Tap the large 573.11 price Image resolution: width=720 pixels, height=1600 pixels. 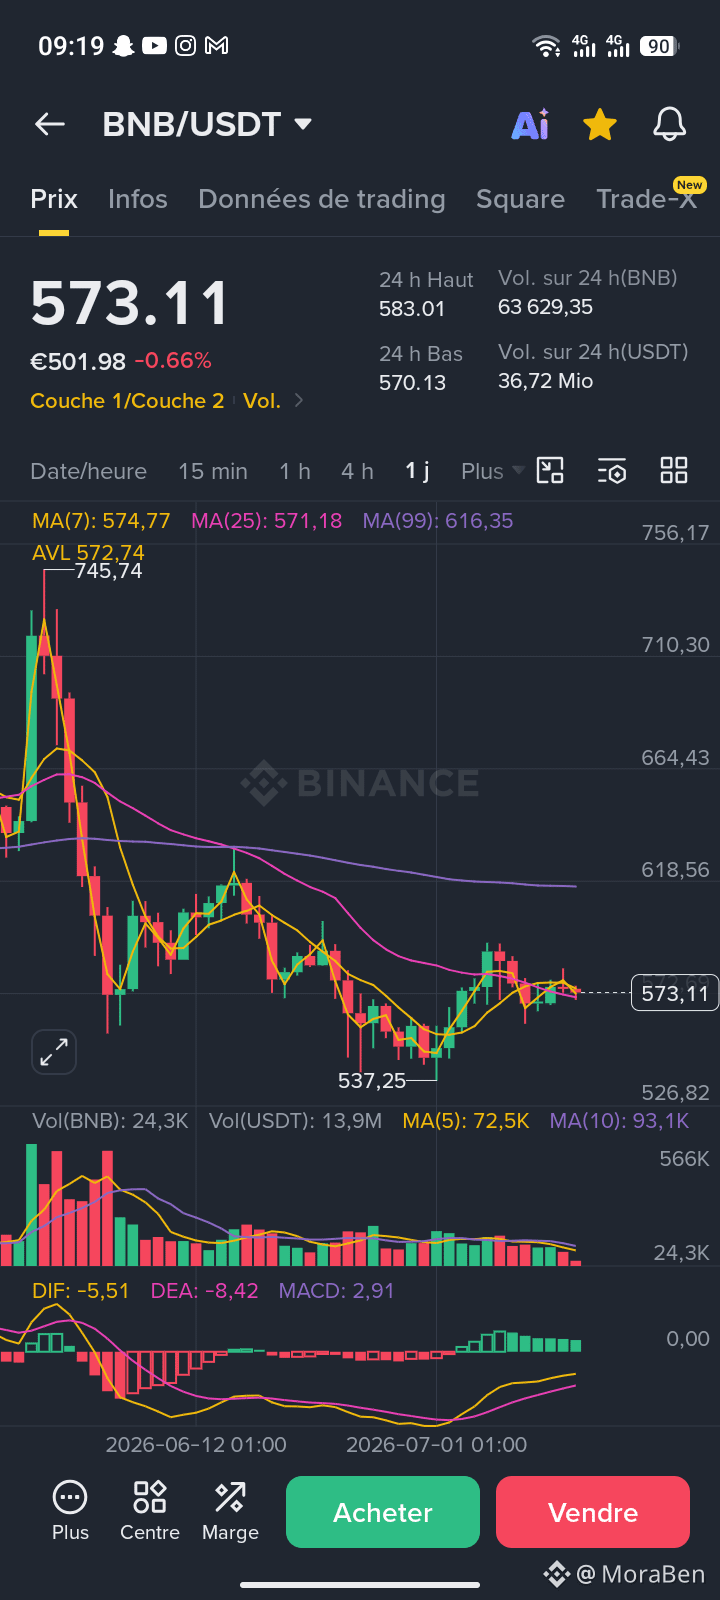tap(130, 304)
